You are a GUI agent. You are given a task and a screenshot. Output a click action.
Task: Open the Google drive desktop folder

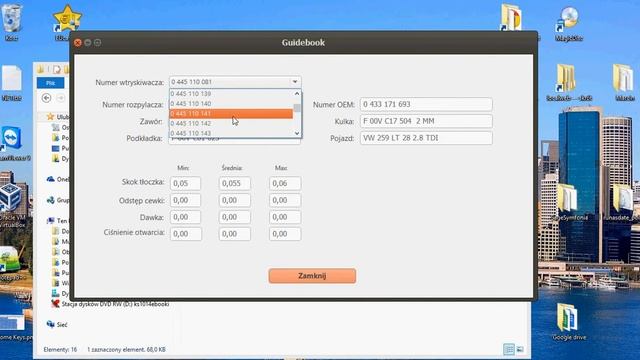click(569, 322)
